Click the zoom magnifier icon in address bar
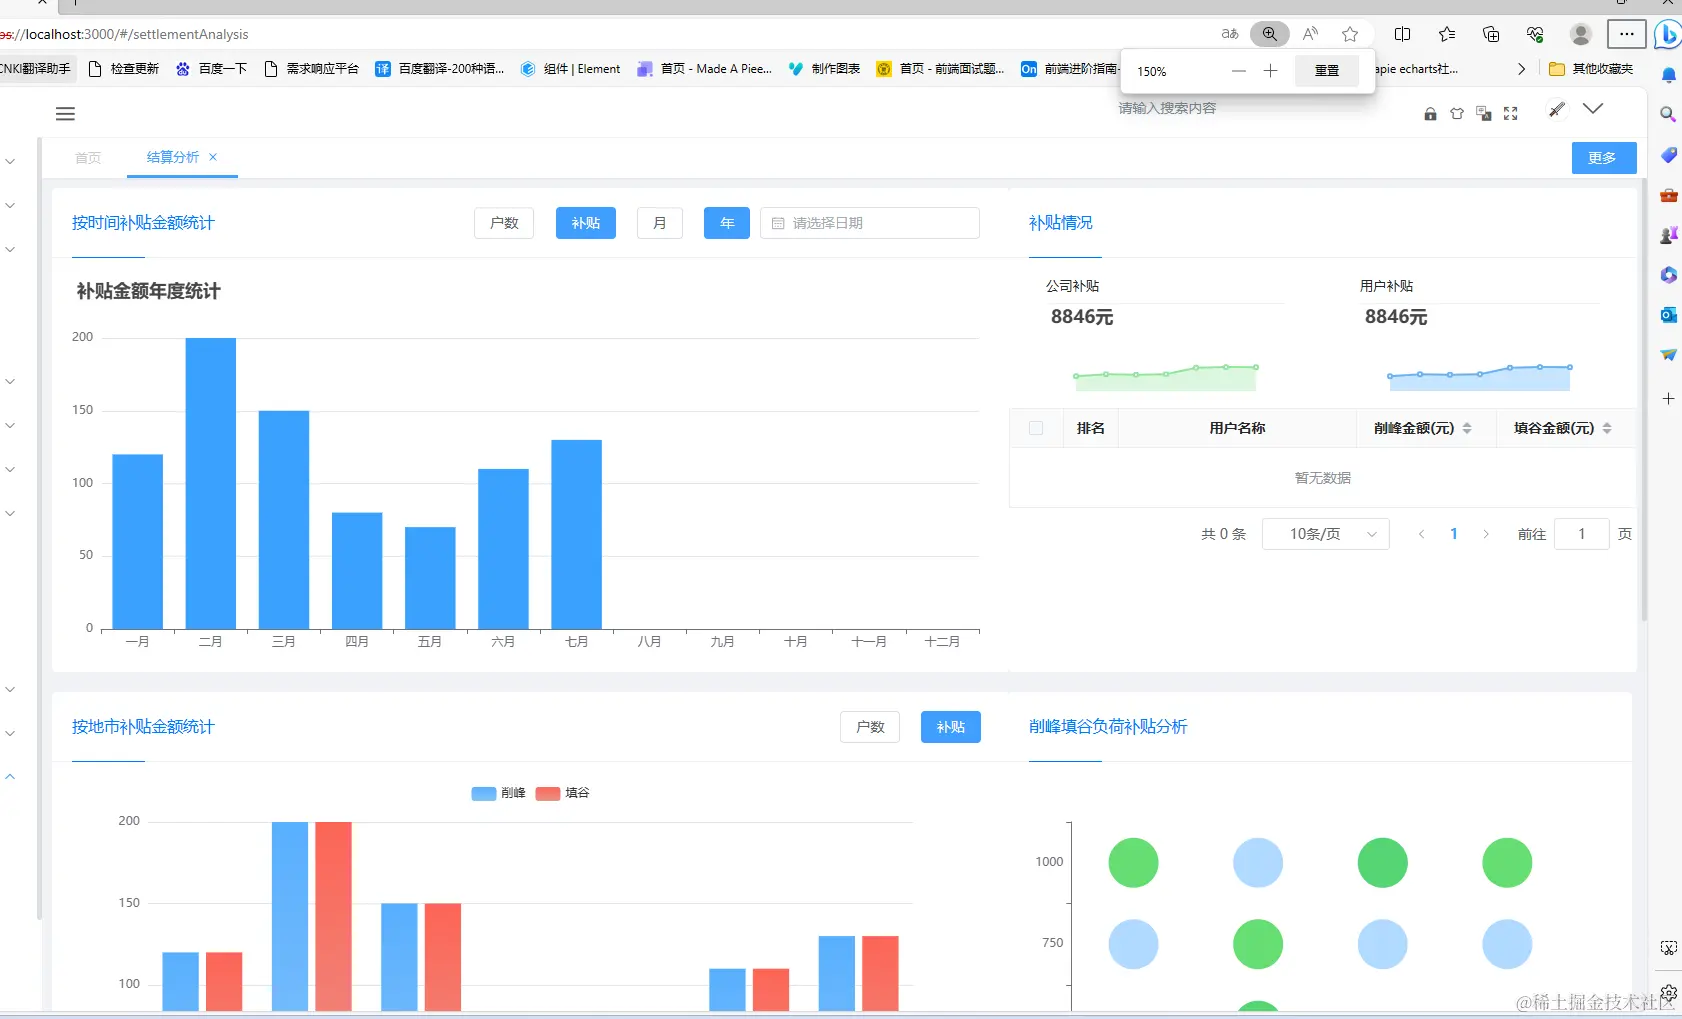Viewport: 1682px width, 1019px height. tap(1270, 34)
